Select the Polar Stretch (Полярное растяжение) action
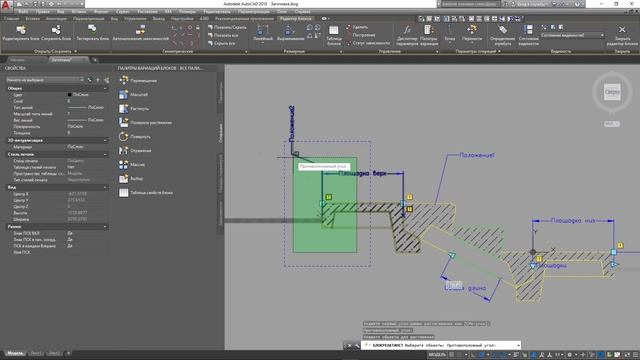 pyautogui.click(x=145, y=122)
